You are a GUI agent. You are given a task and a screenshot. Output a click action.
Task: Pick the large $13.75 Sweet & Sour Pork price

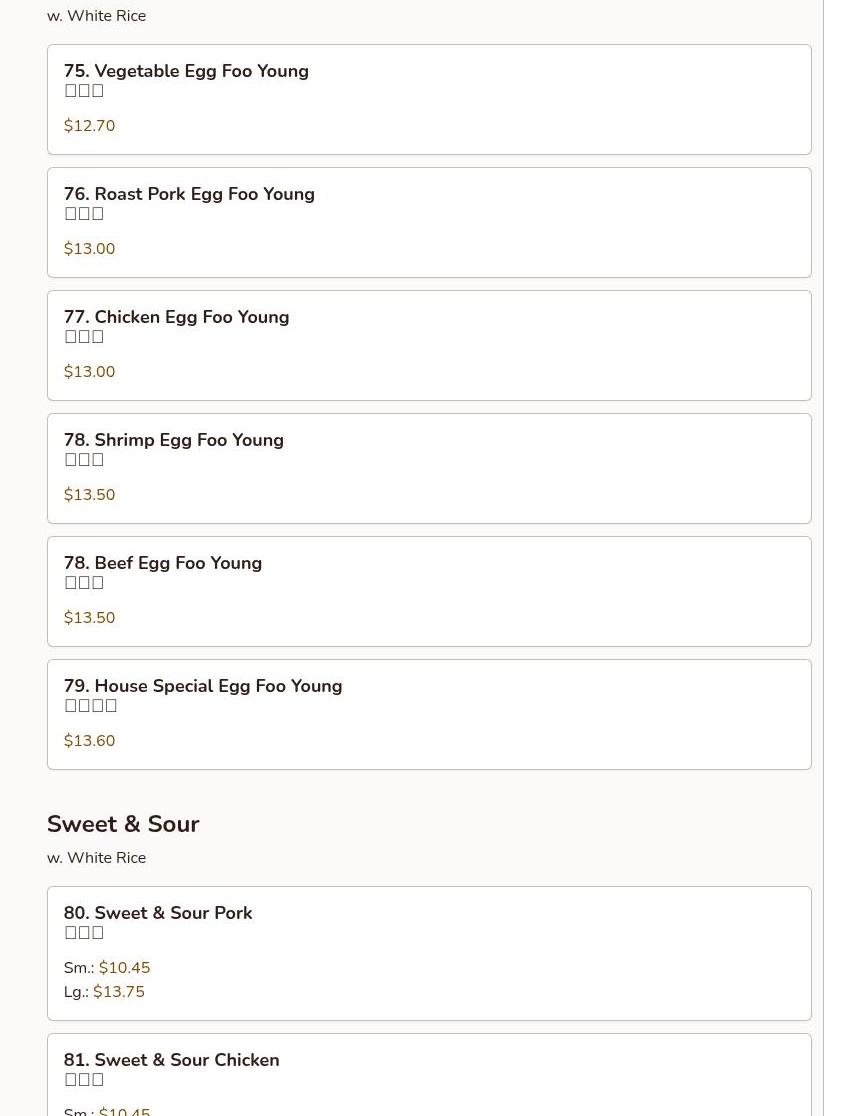point(118,992)
